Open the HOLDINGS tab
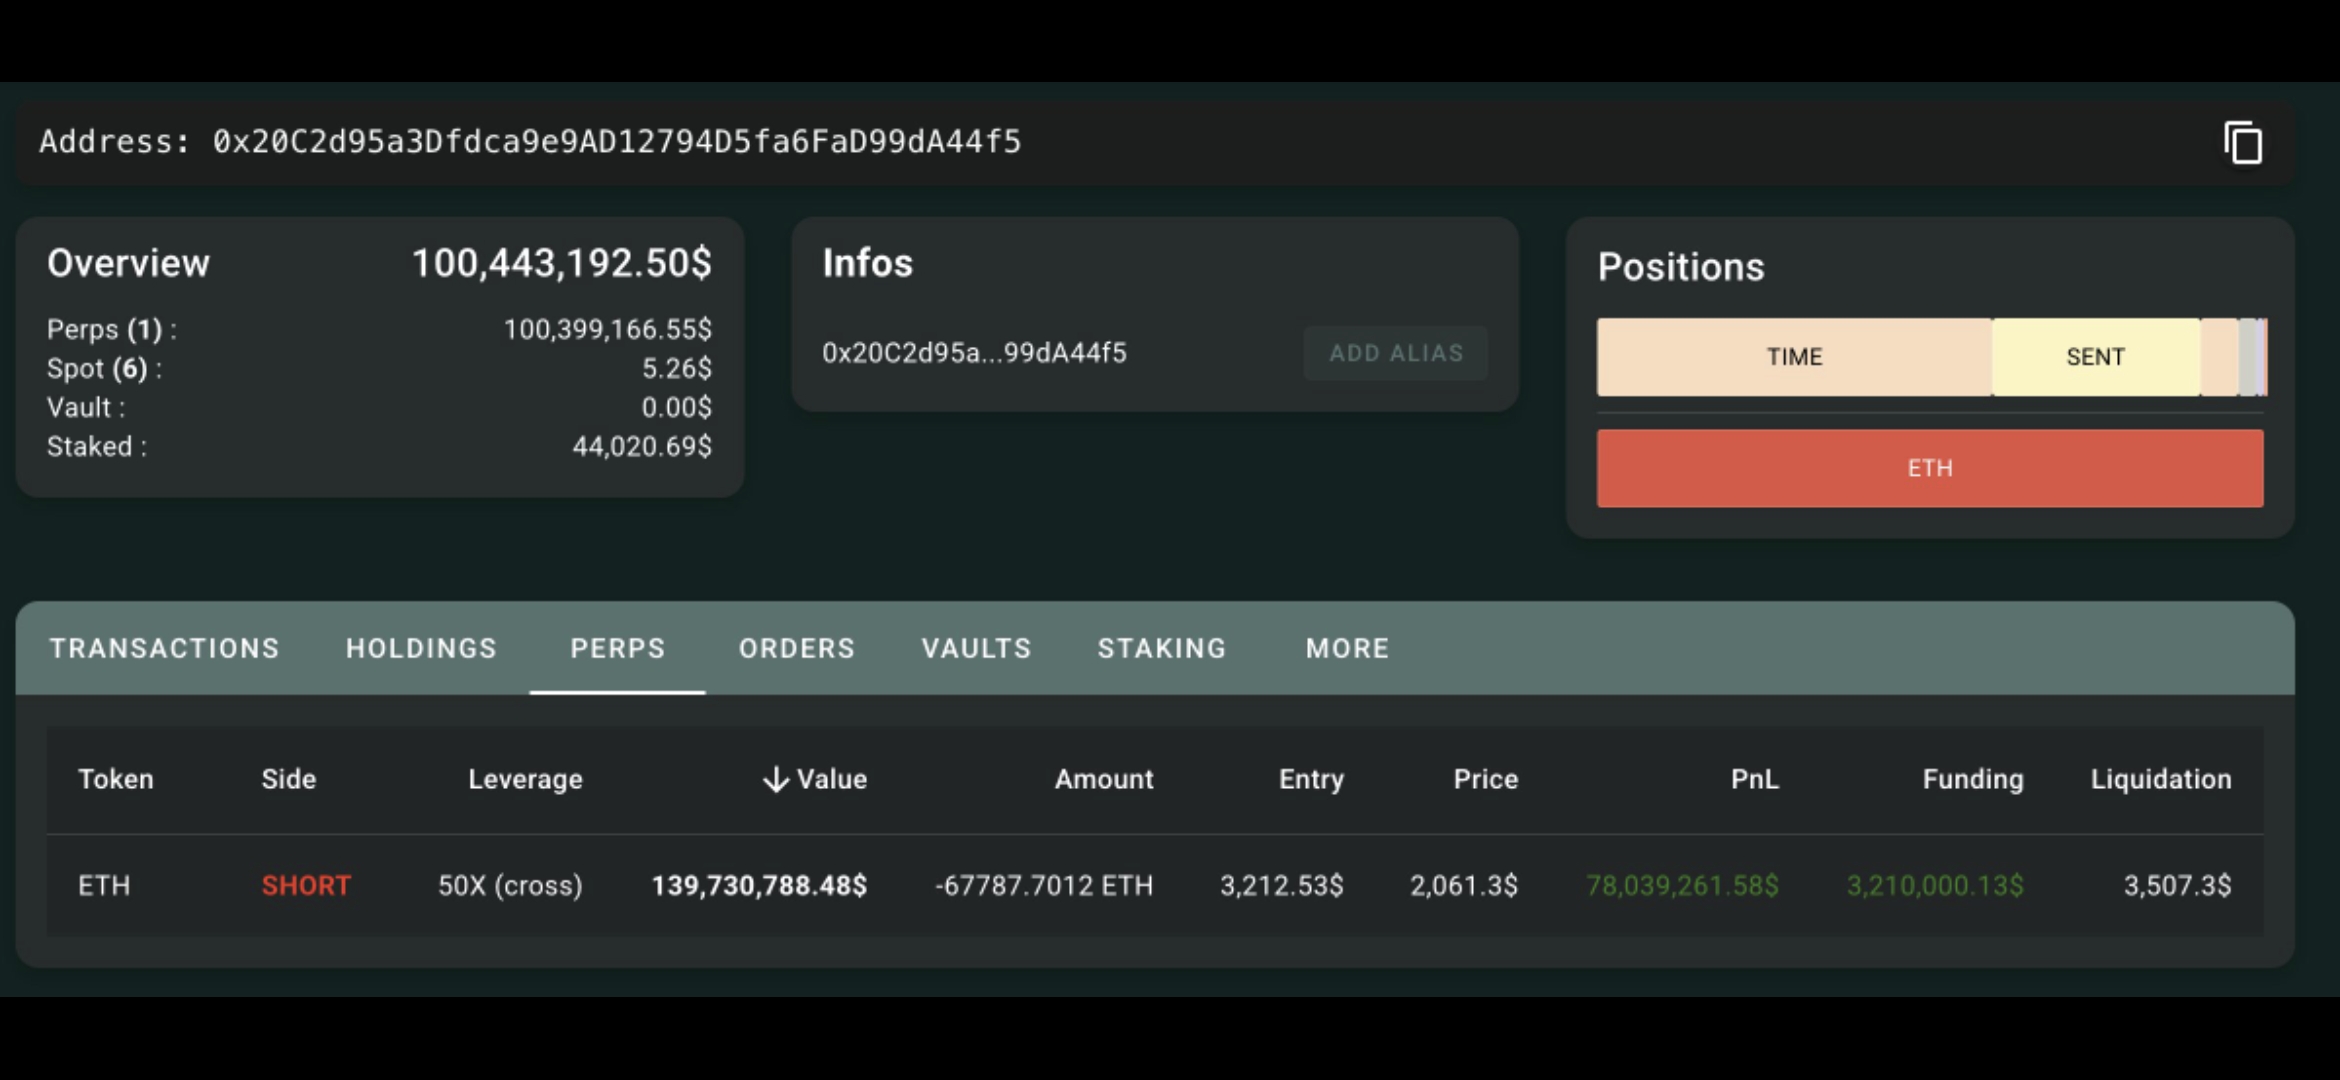 (421, 648)
